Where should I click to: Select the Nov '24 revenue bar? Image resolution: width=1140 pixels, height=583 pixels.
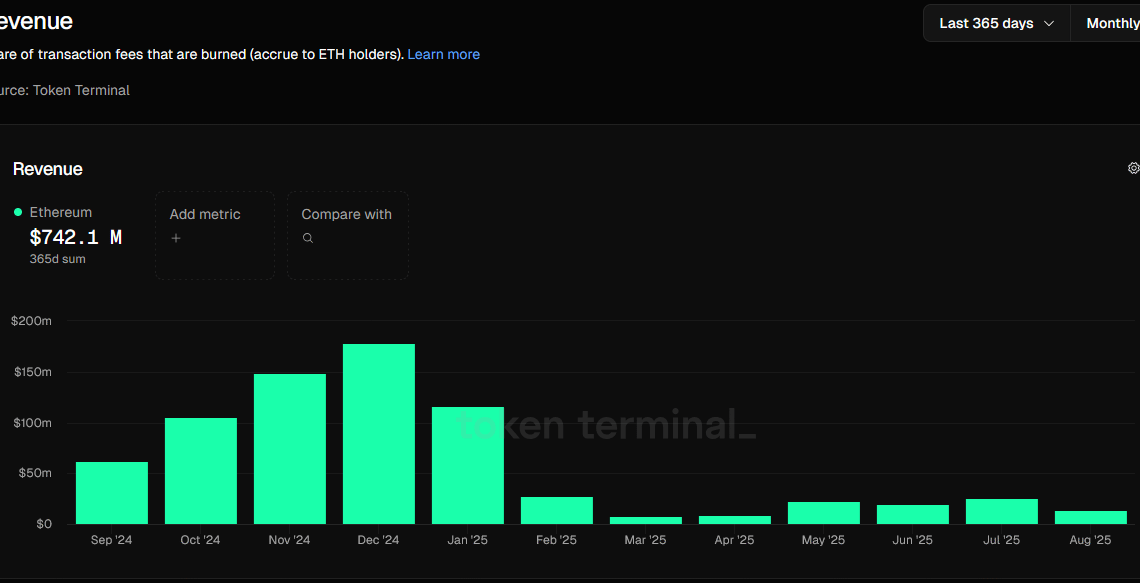tap(290, 449)
